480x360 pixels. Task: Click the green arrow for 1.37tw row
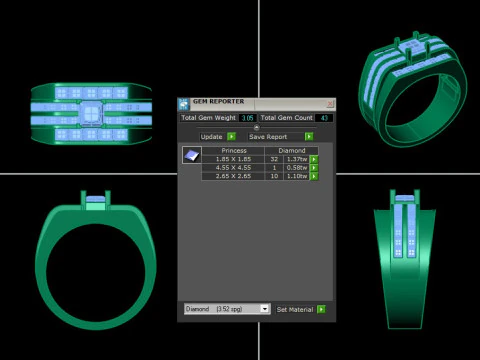(x=314, y=159)
